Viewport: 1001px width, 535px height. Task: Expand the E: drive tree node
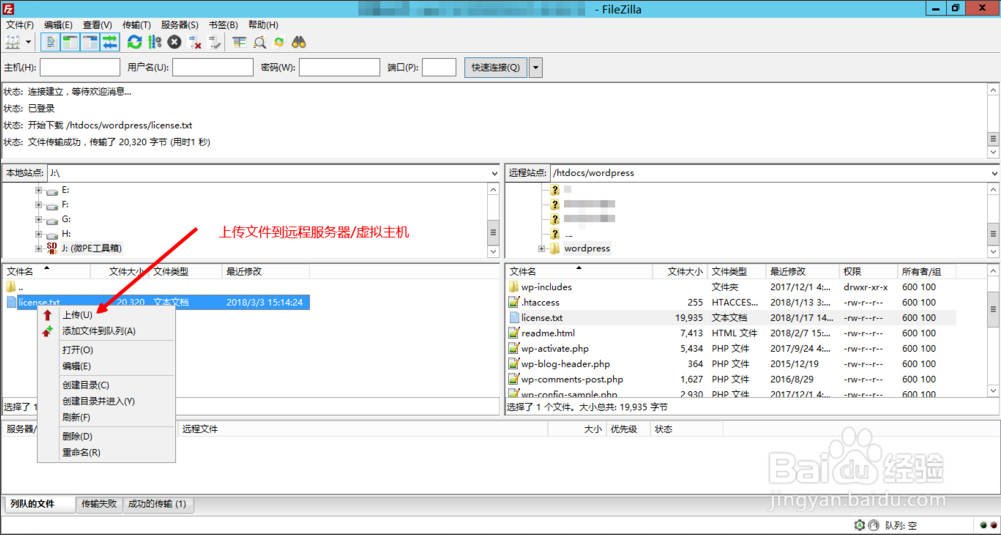click(x=38, y=190)
